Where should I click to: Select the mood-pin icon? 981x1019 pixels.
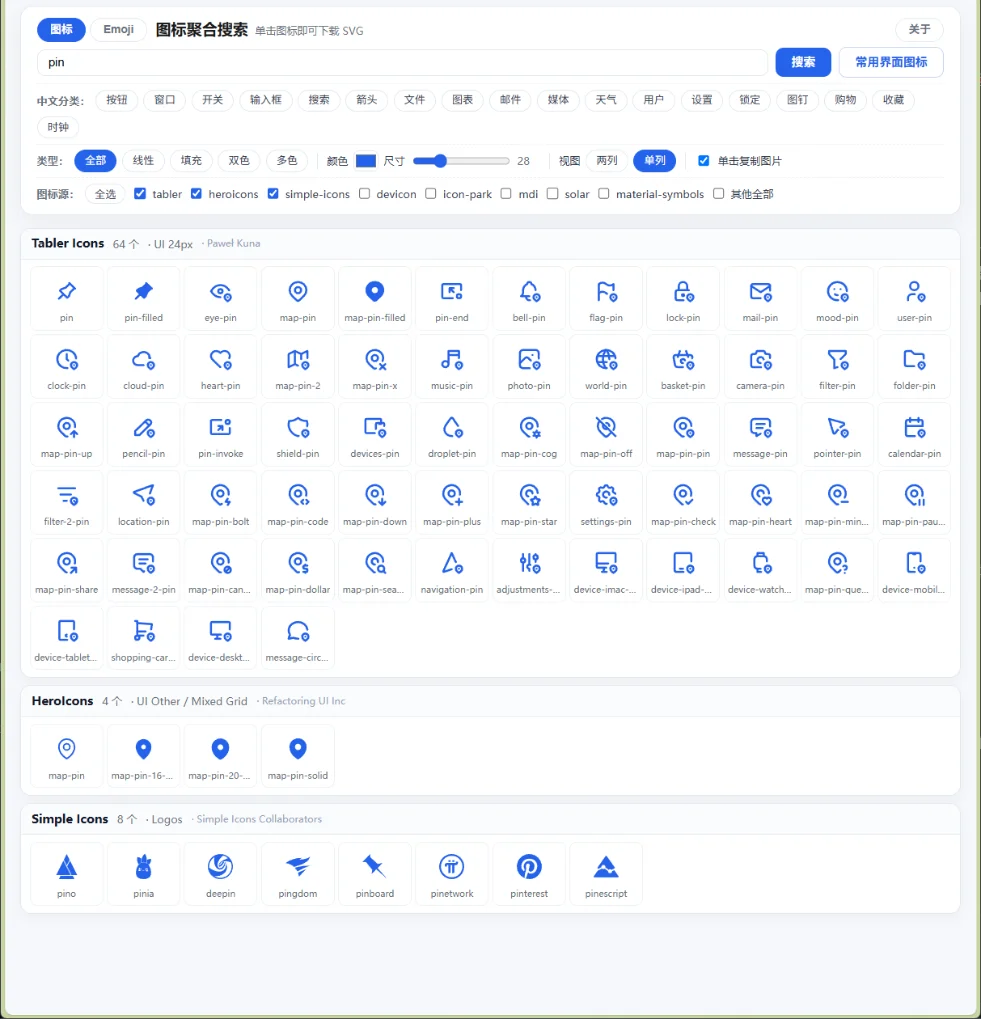[x=837, y=298]
